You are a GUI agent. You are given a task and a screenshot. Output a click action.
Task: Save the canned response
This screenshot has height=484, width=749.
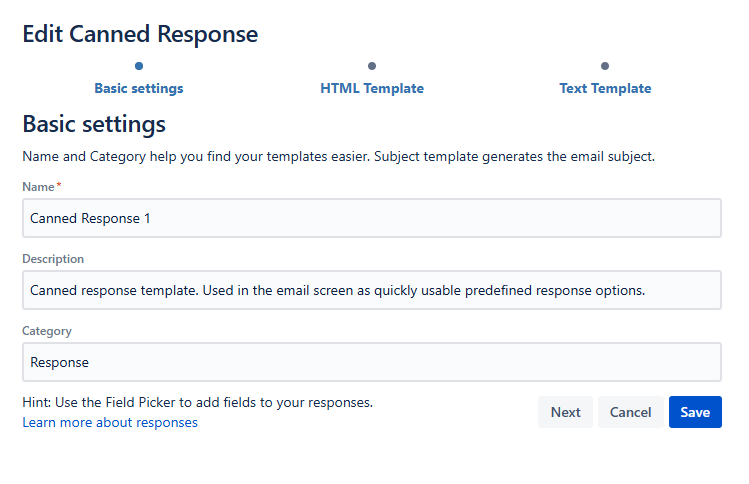click(695, 412)
